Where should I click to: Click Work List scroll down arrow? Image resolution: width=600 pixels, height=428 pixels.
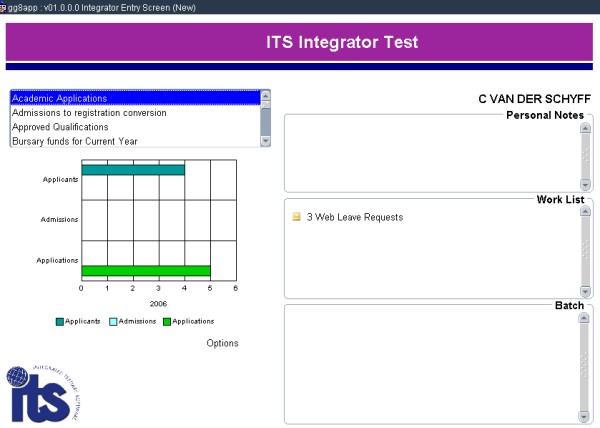tap(585, 291)
